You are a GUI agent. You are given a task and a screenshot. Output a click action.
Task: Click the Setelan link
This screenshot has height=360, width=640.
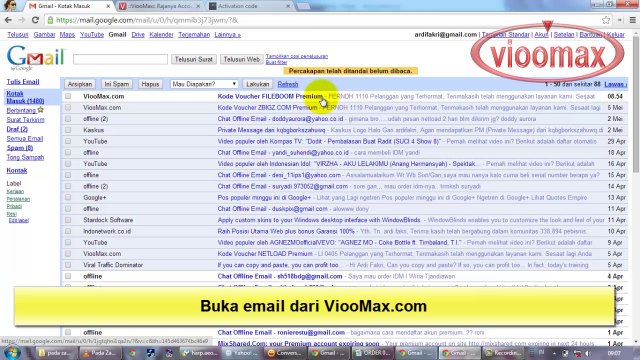[x=564, y=35]
